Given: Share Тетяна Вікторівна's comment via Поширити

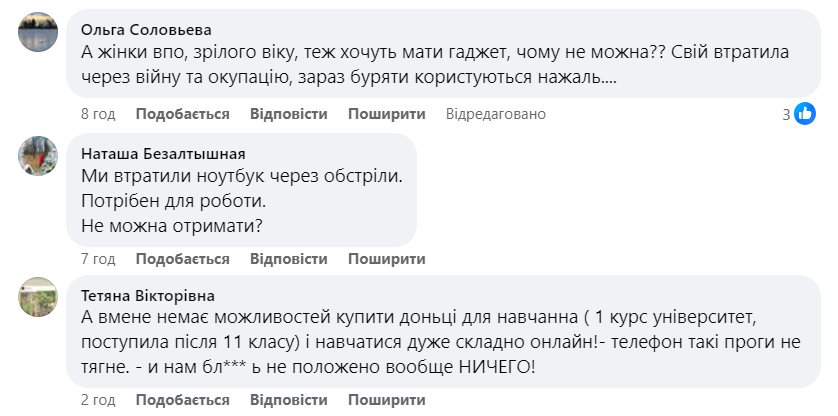Looking at the screenshot, I should point(386,400).
